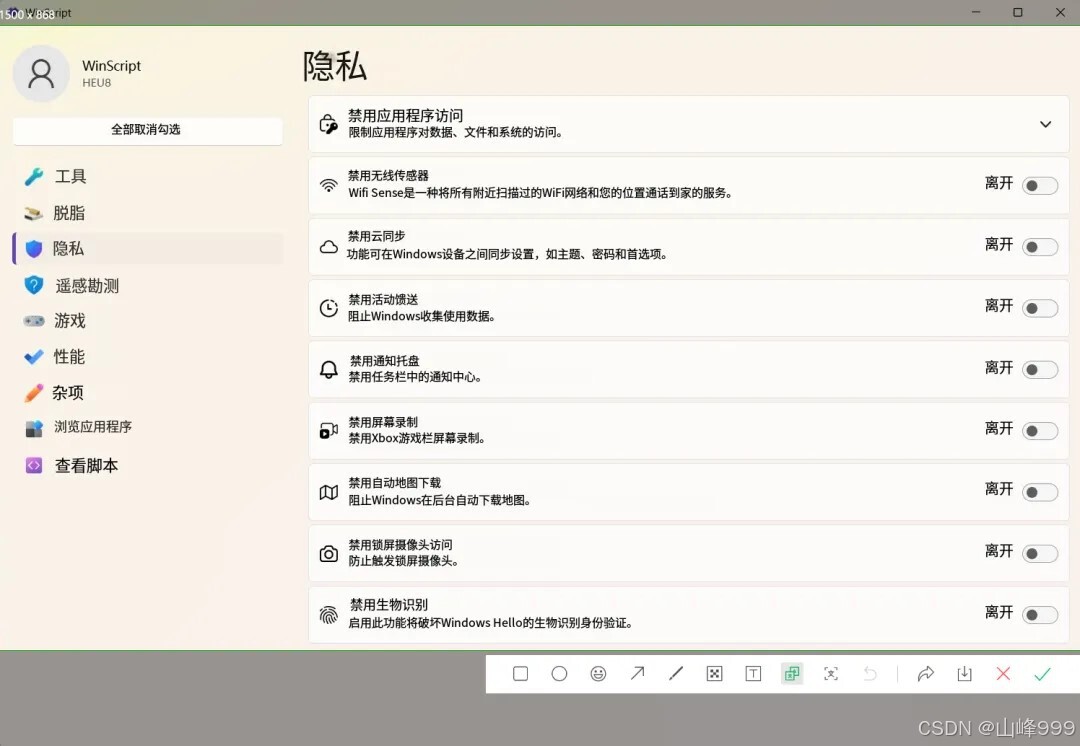Confirm screenshot with green checkmark
This screenshot has height=746, width=1080.
click(x=1042, y=674)
